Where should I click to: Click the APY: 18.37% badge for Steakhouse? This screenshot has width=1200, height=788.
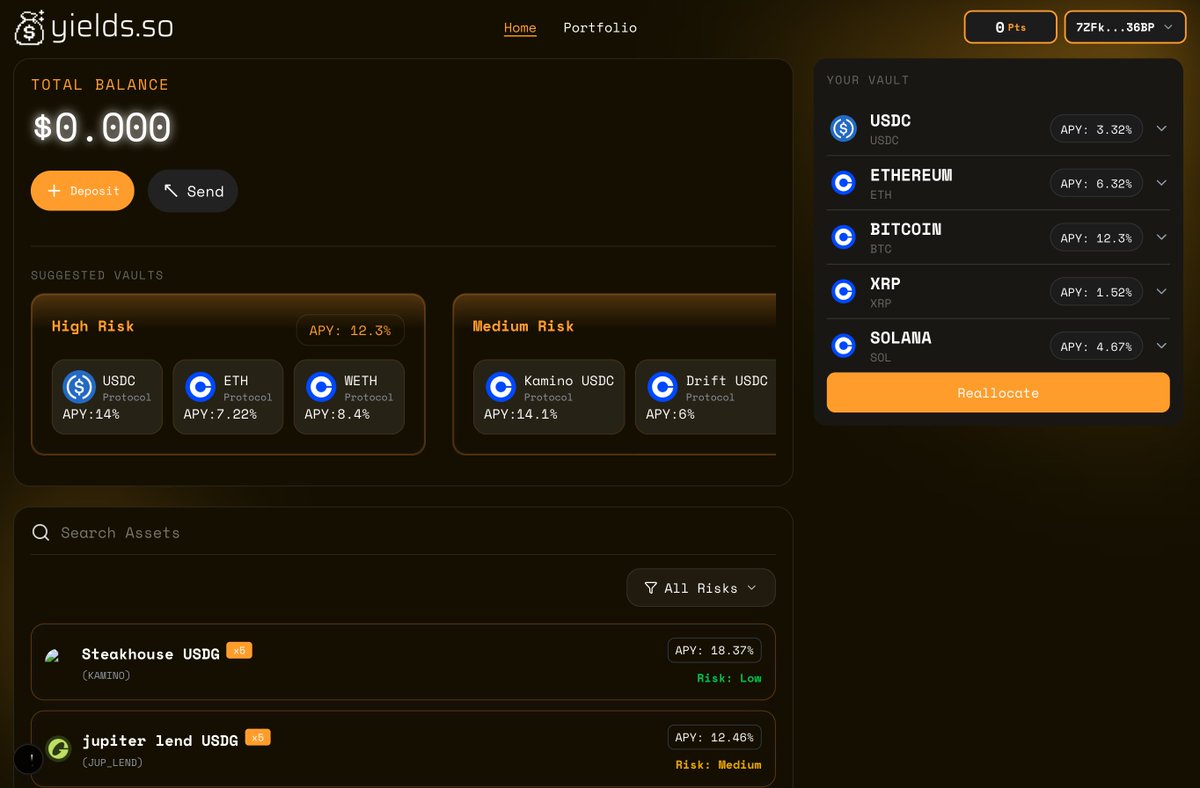coord(715,650)
